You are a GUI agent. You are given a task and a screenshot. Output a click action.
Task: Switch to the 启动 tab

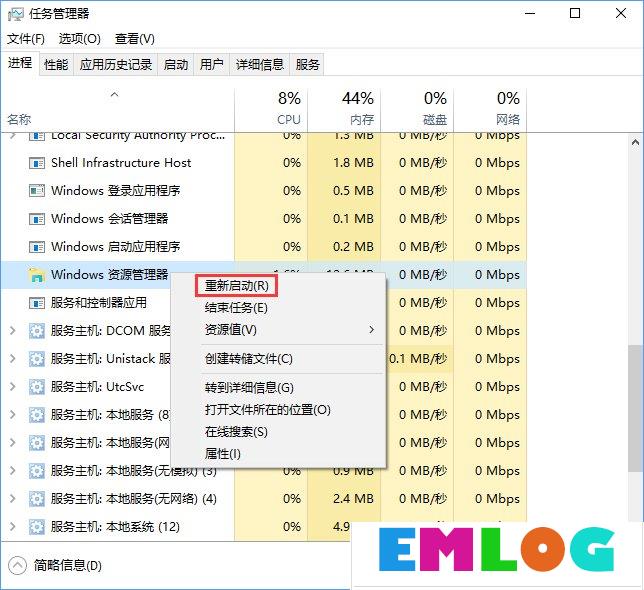click(x=176, y=64)
